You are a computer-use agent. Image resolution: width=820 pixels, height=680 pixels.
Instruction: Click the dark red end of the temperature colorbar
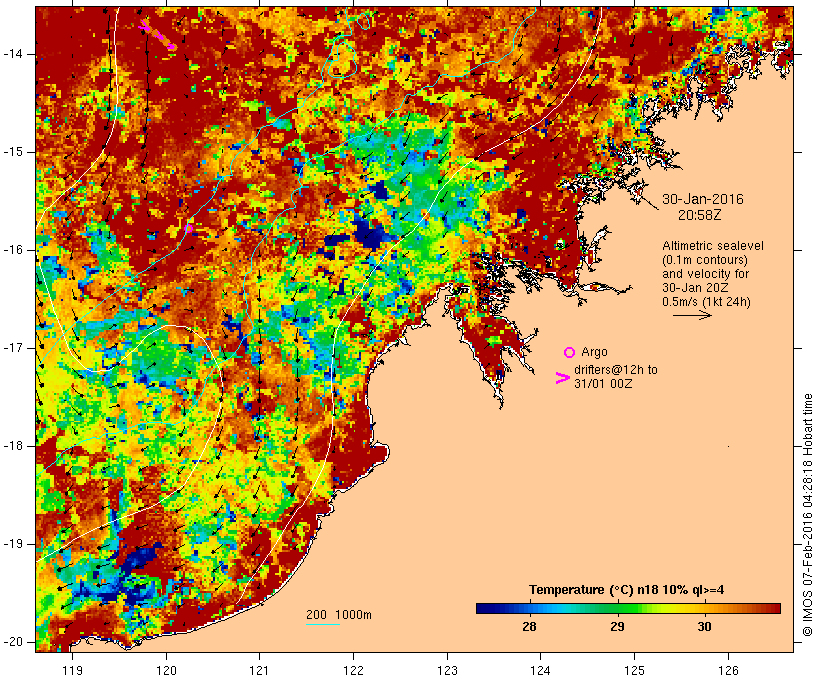point(773,608)
